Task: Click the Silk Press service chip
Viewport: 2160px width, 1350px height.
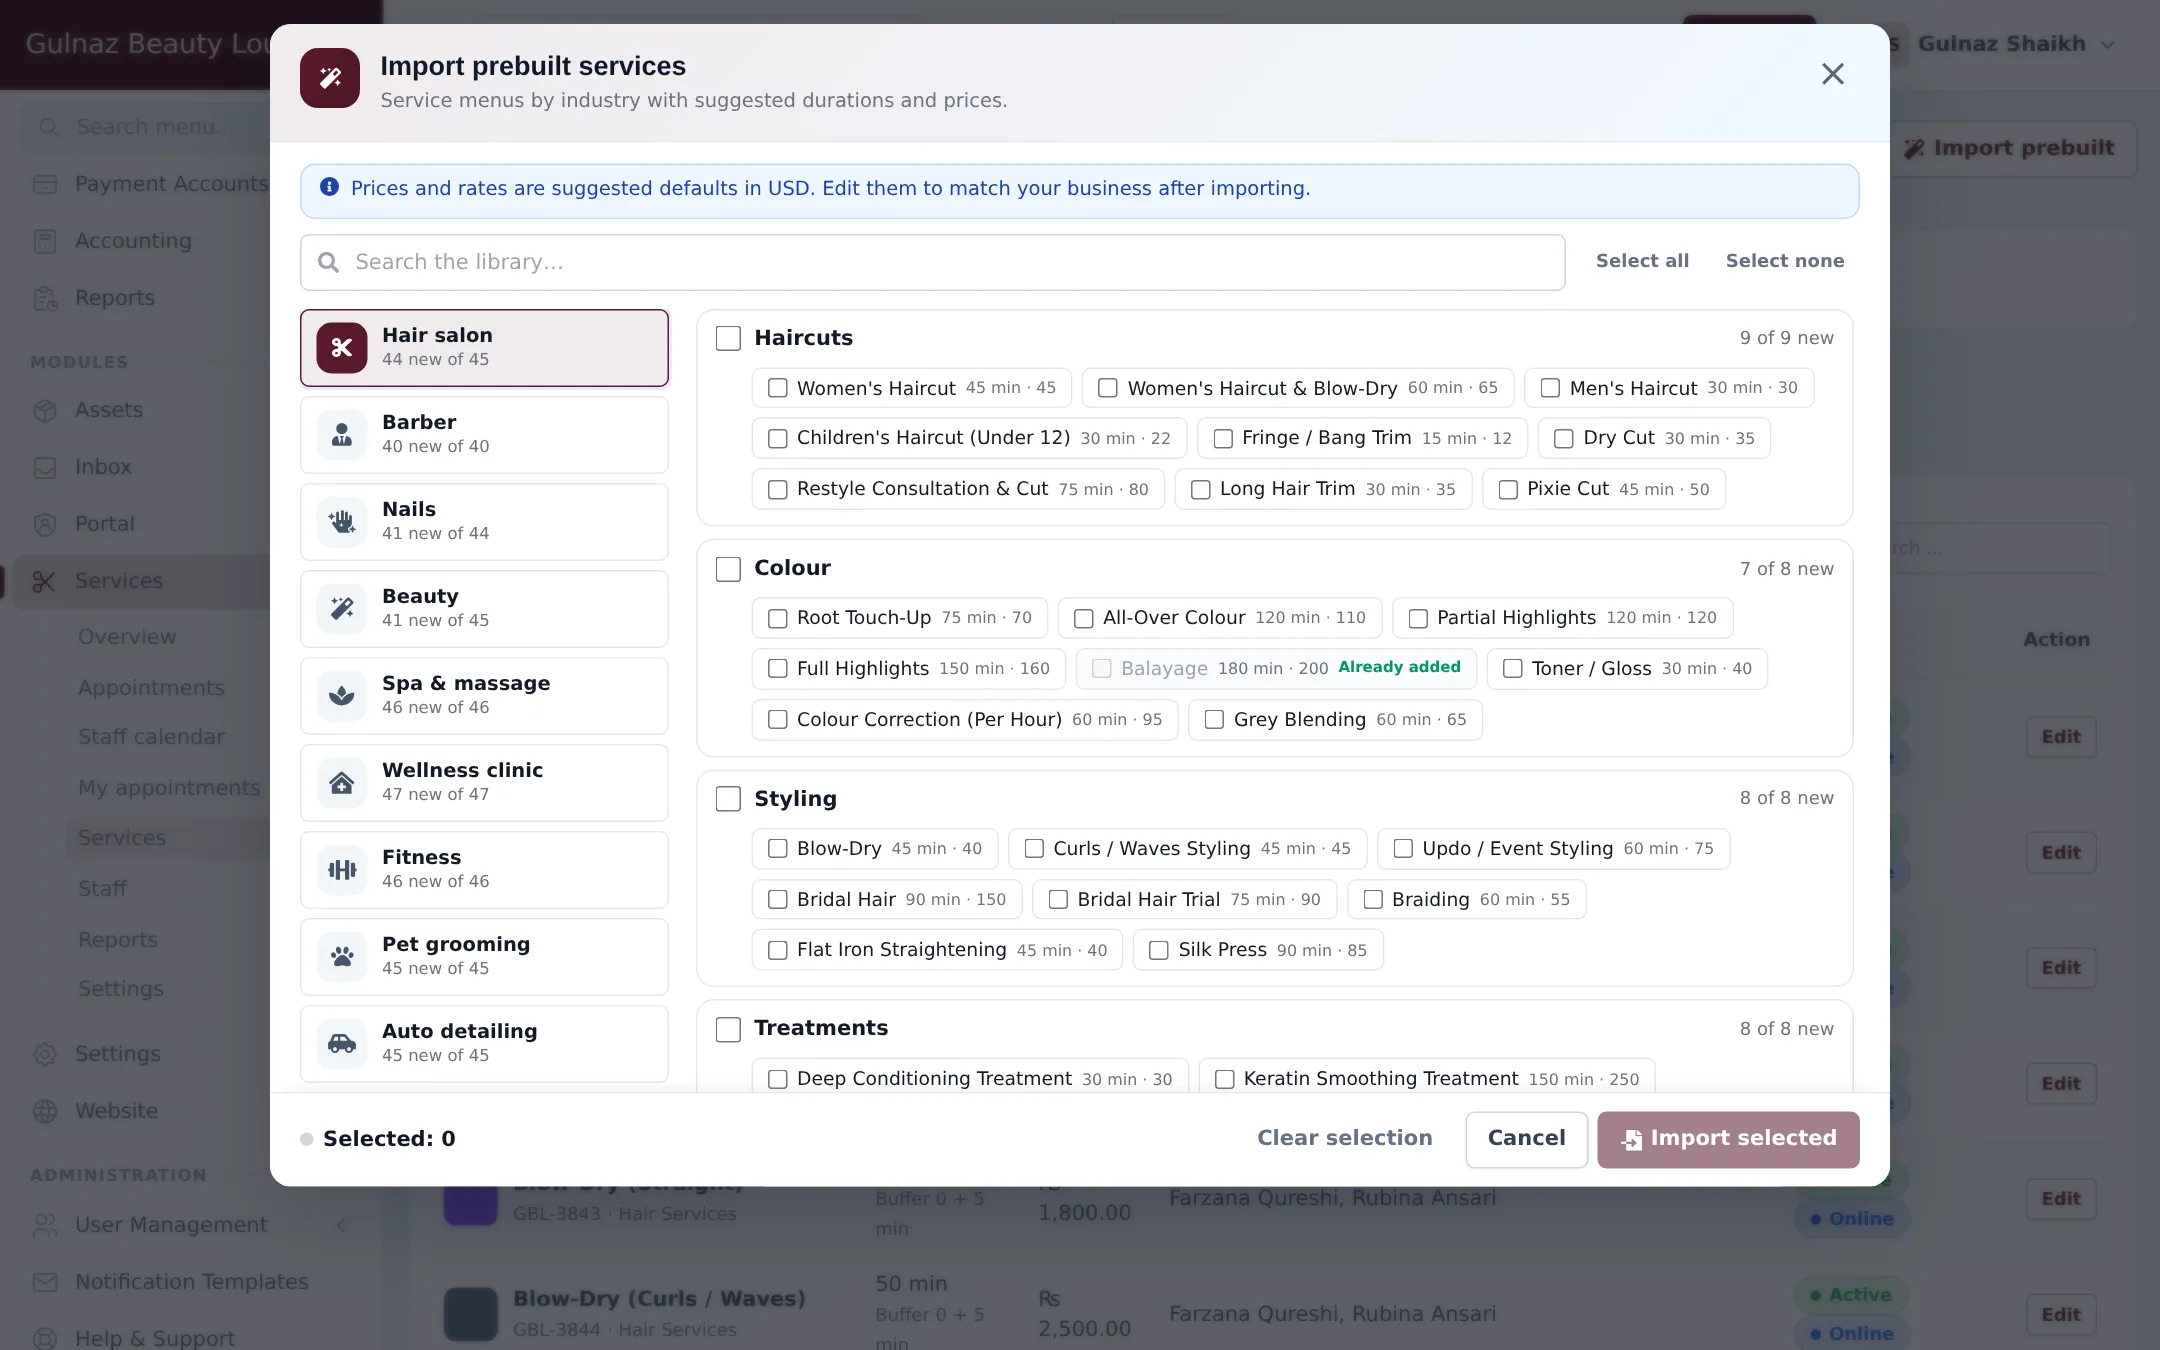Action: 1258,950
